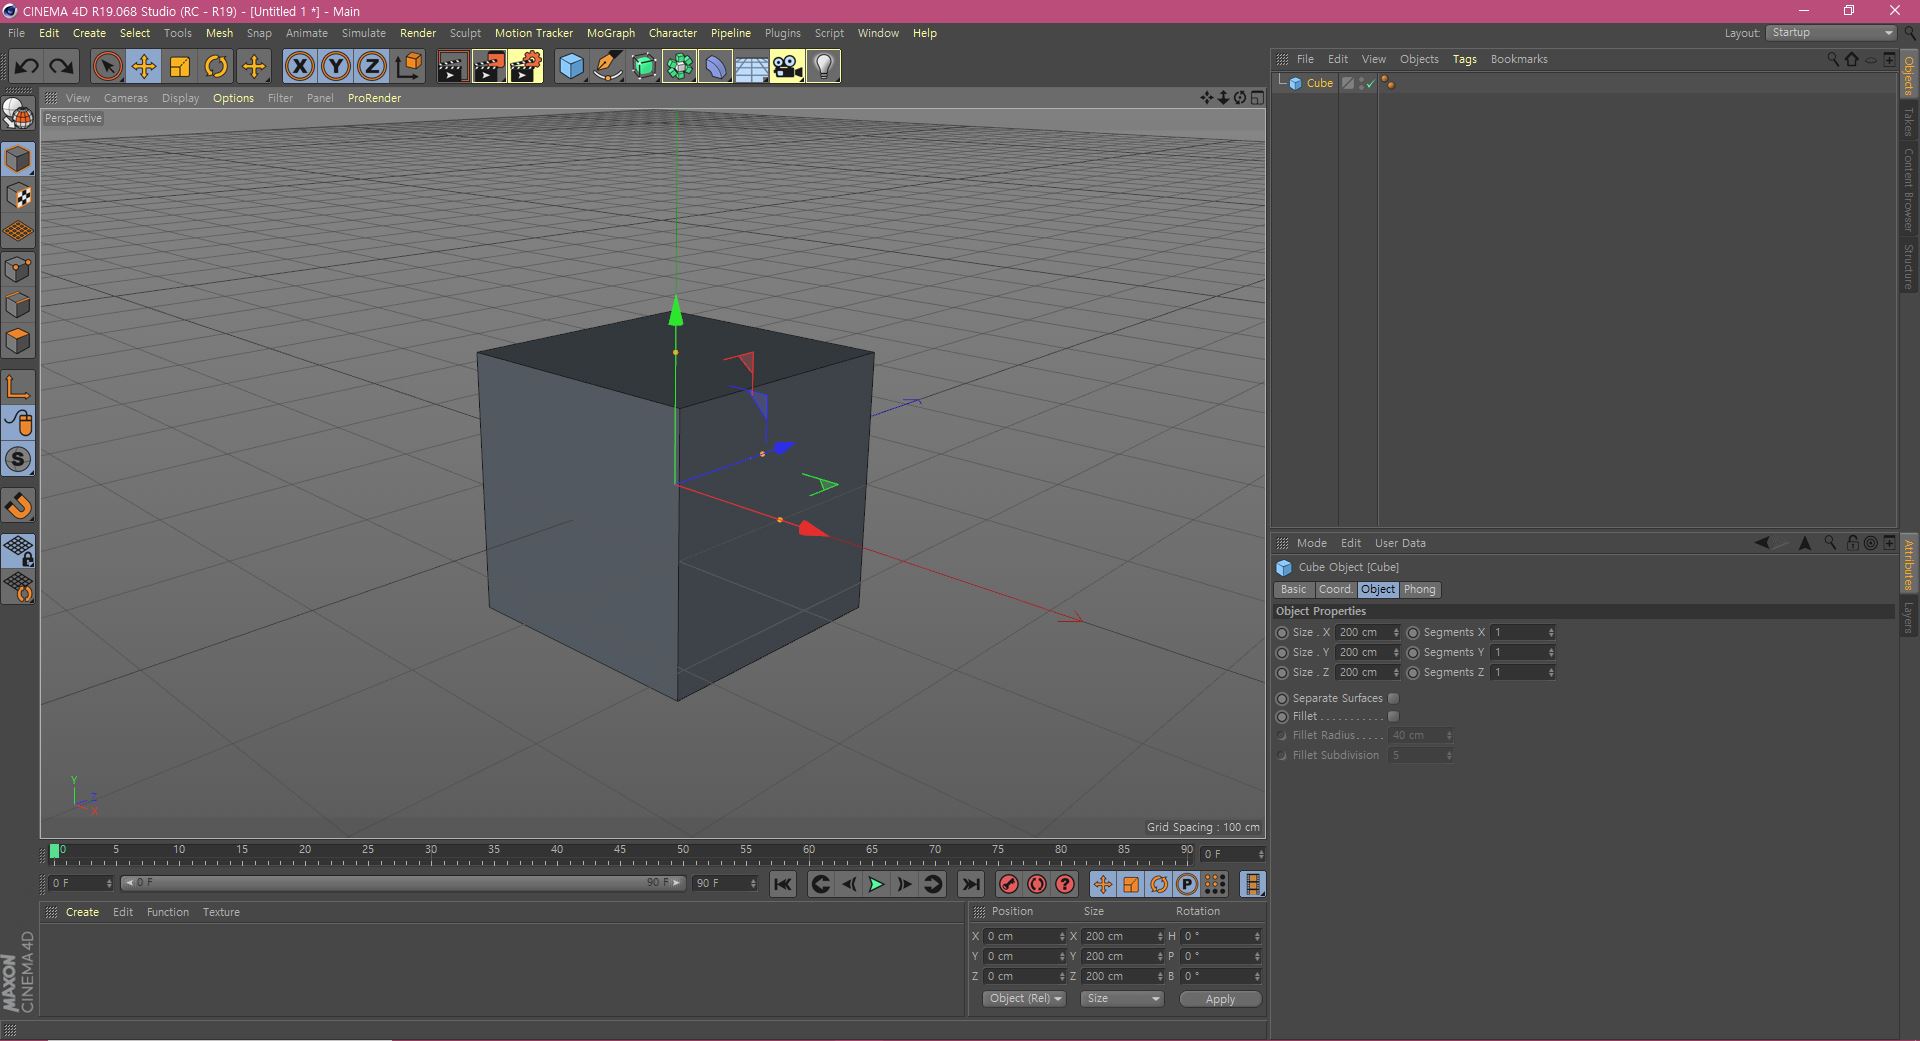Open the Bend deformer icon
The width and height of the screenshot is (1920, 1041).
(715, 67)
